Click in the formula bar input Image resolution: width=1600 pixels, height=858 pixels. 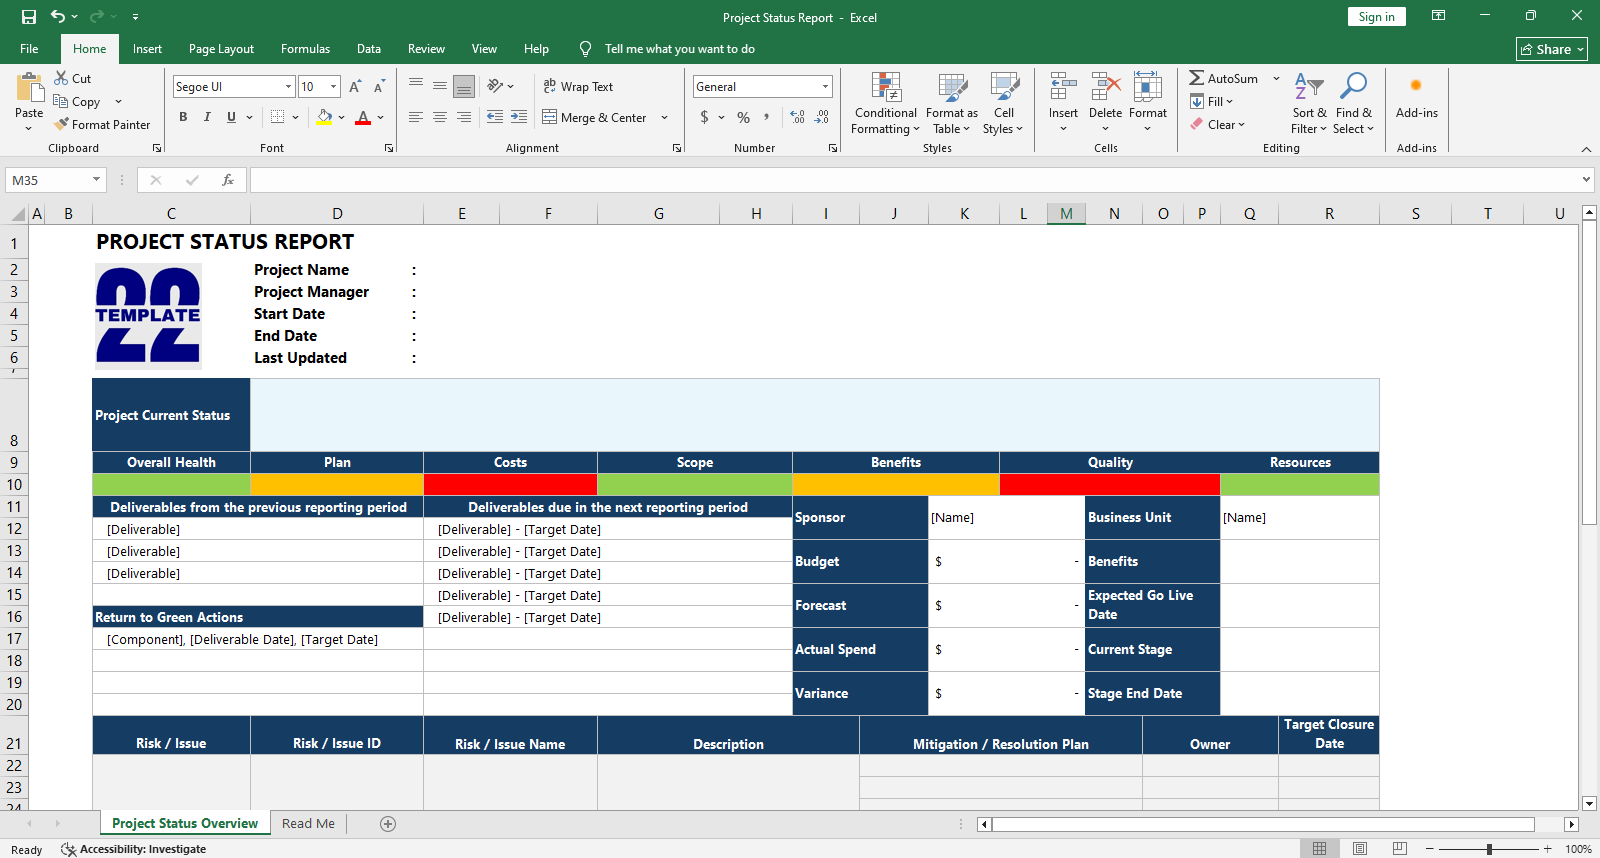914,180
